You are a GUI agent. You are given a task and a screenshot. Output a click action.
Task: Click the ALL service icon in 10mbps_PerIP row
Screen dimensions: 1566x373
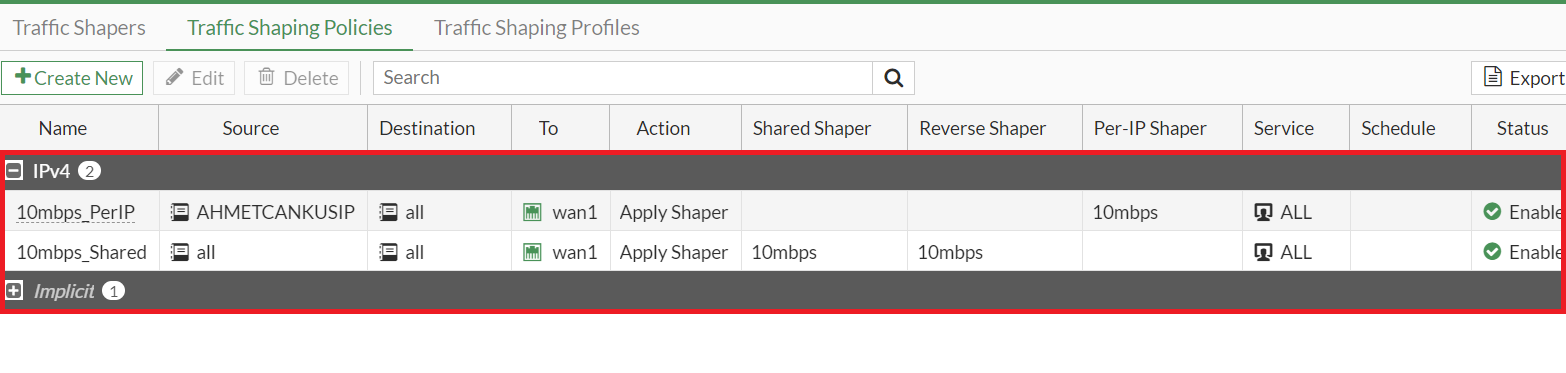(x=1263, y=212)
